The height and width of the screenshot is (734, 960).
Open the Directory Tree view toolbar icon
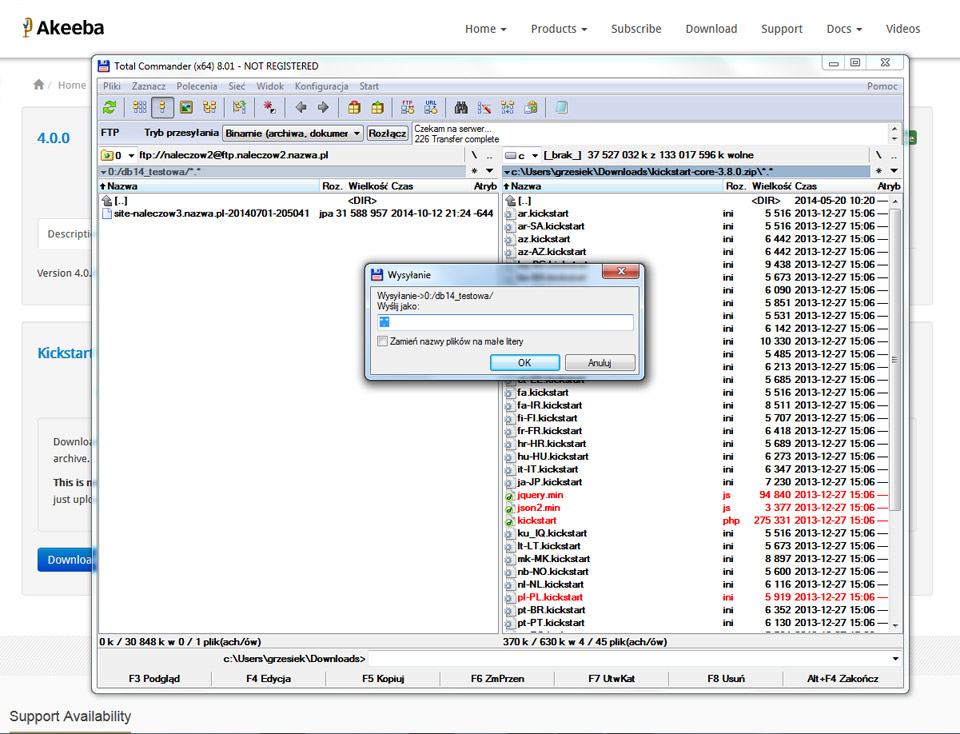pos(210,108)
